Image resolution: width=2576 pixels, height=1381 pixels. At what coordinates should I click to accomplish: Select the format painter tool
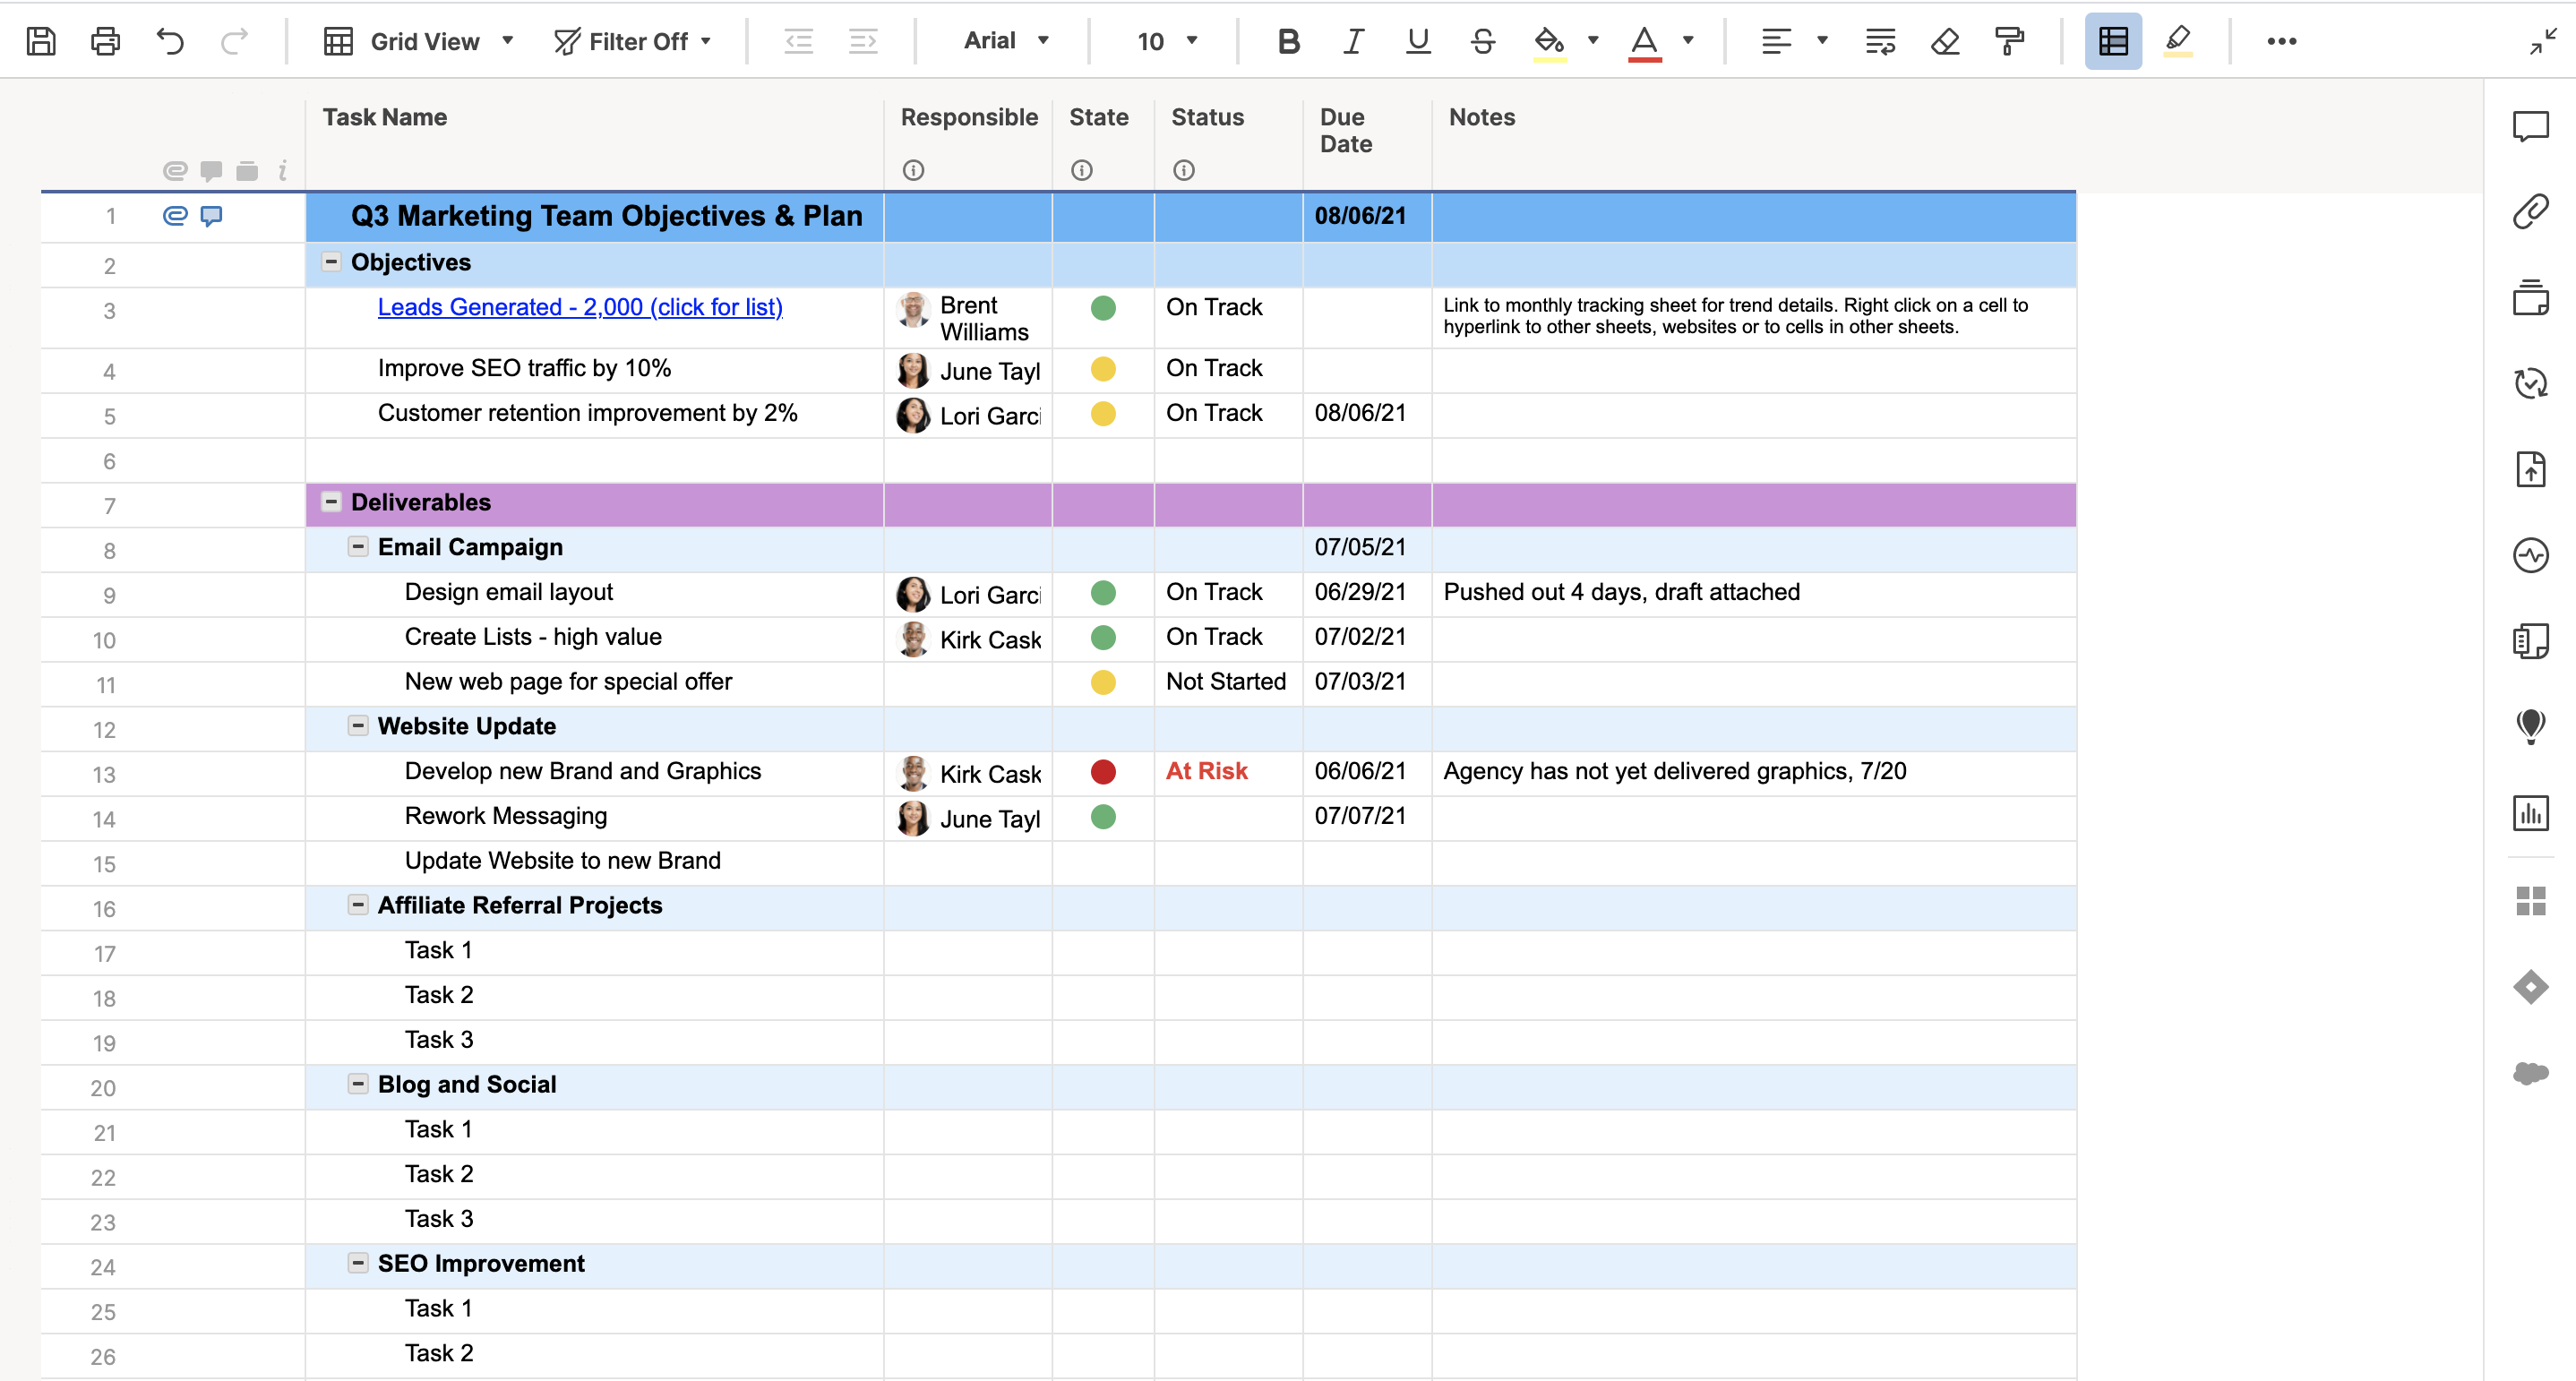click(x=2009, y=41)
